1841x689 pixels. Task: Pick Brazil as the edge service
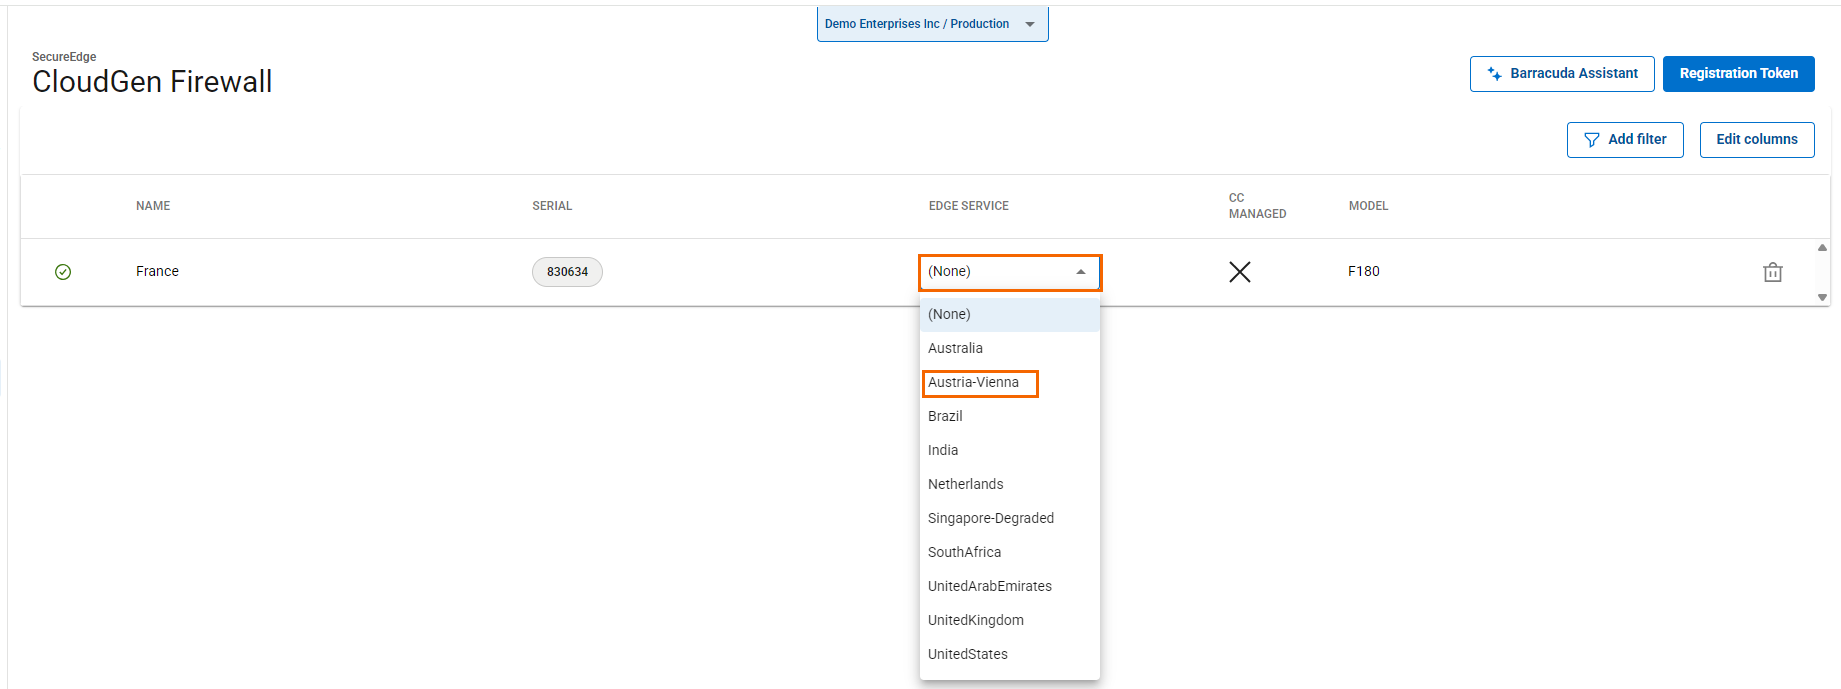[x=946, y=417]
